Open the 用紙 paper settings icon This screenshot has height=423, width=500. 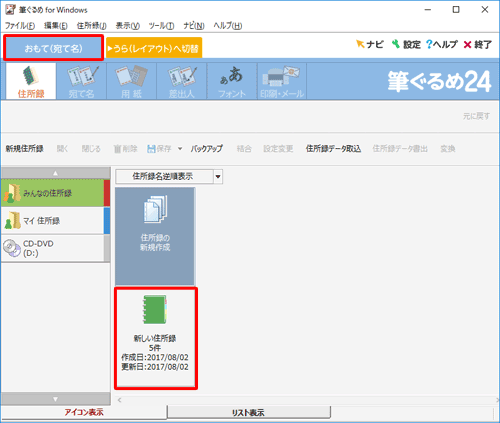point(132,81)
